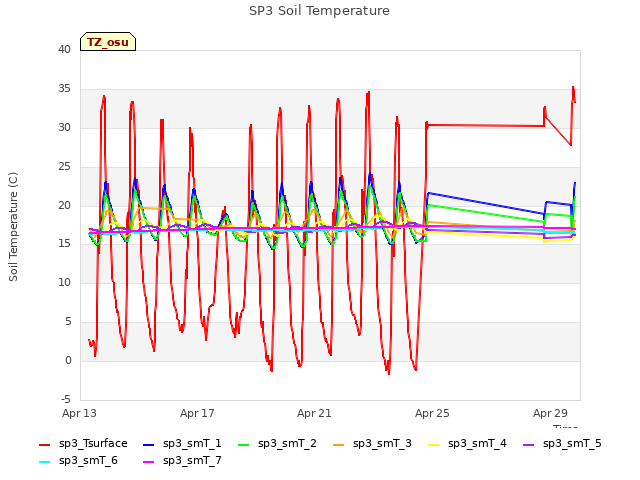This screenshot has width=640, height=480.
Task: Toggle the sp3_smT_1 legend entry
Action: [182, 444]
